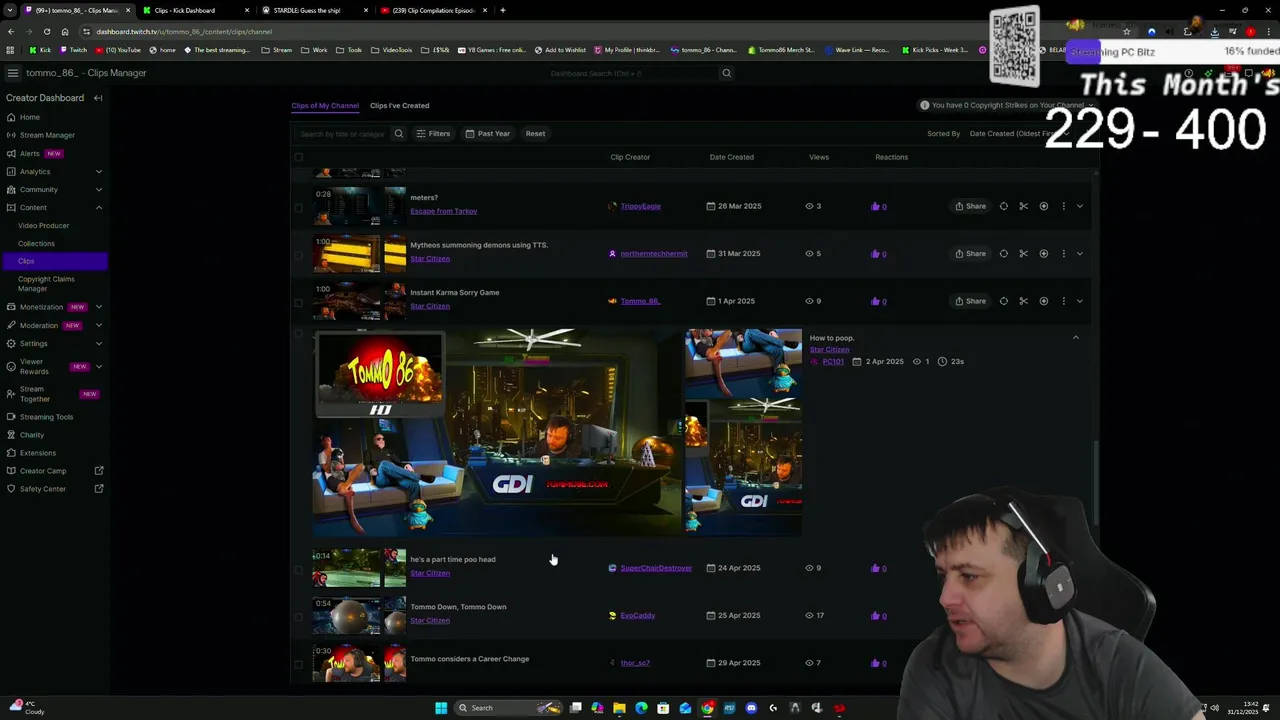Click scissors icon on Mytheos clip row

(1023, 254)
